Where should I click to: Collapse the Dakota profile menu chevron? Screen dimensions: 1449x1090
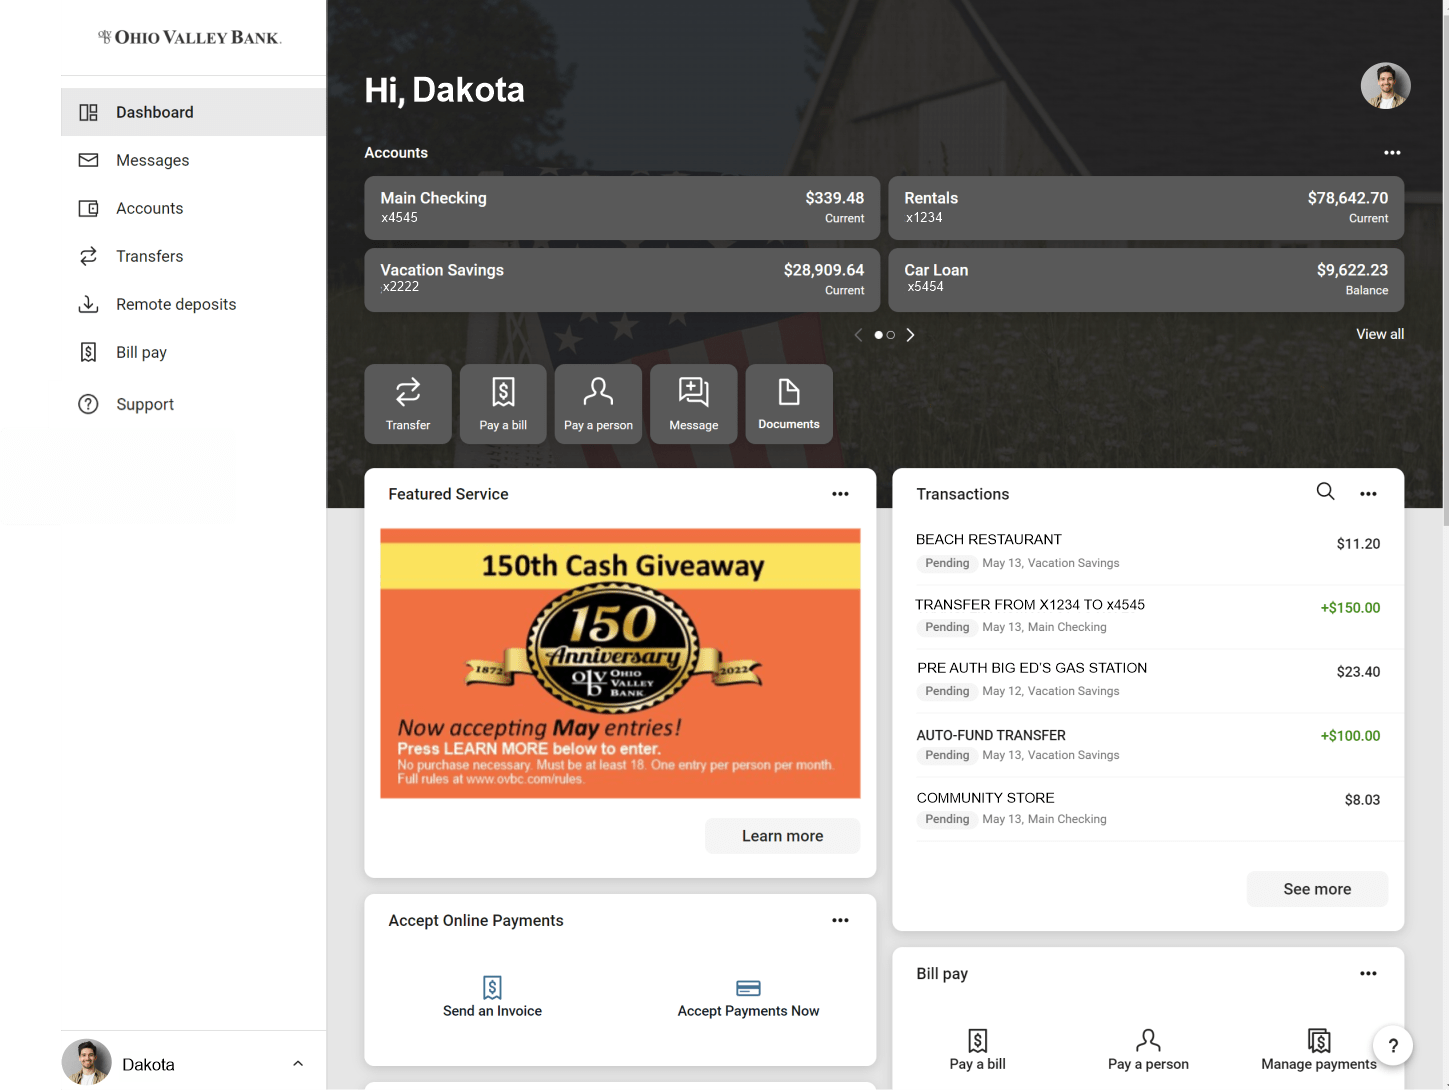pos(297,1063)
